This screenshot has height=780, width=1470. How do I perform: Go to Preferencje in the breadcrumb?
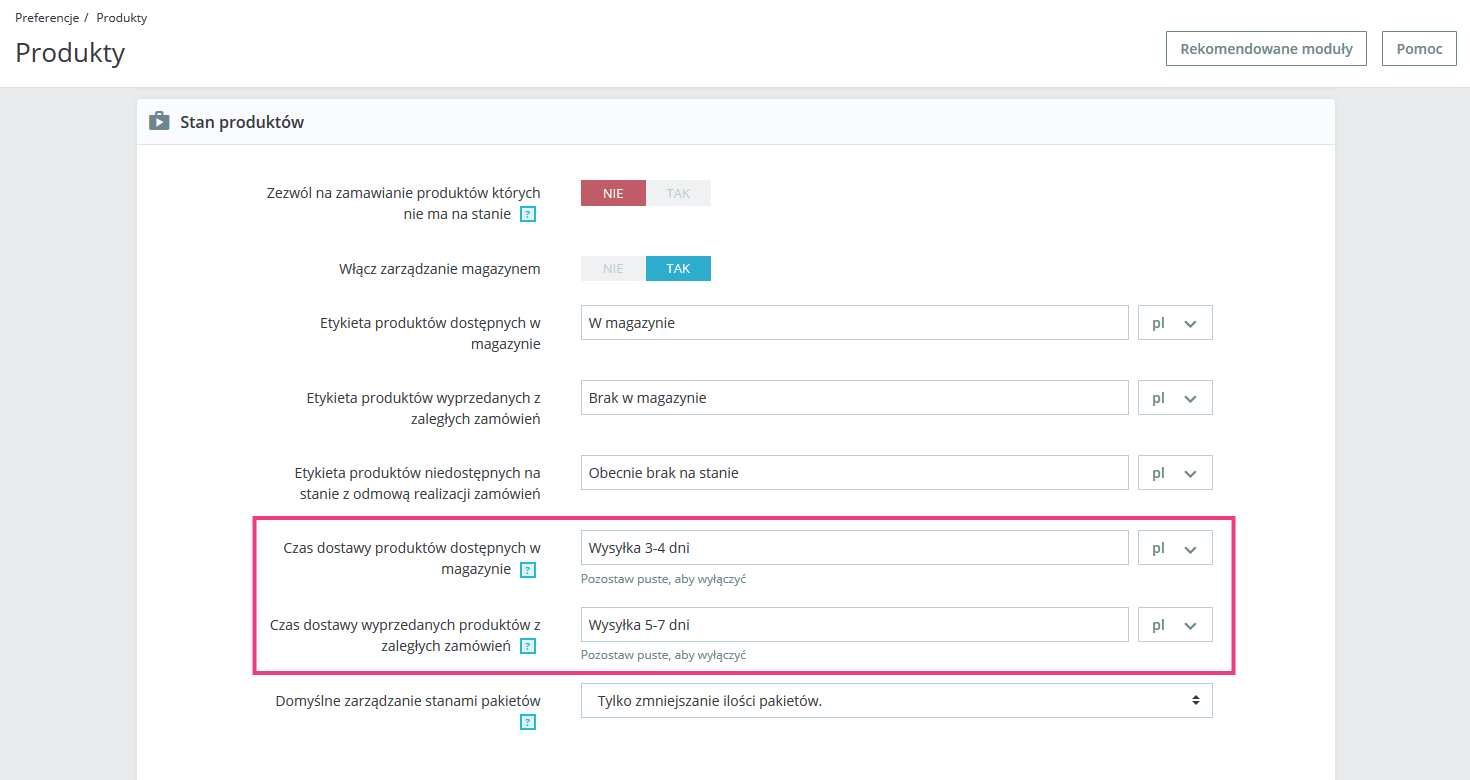click(46, 18)
